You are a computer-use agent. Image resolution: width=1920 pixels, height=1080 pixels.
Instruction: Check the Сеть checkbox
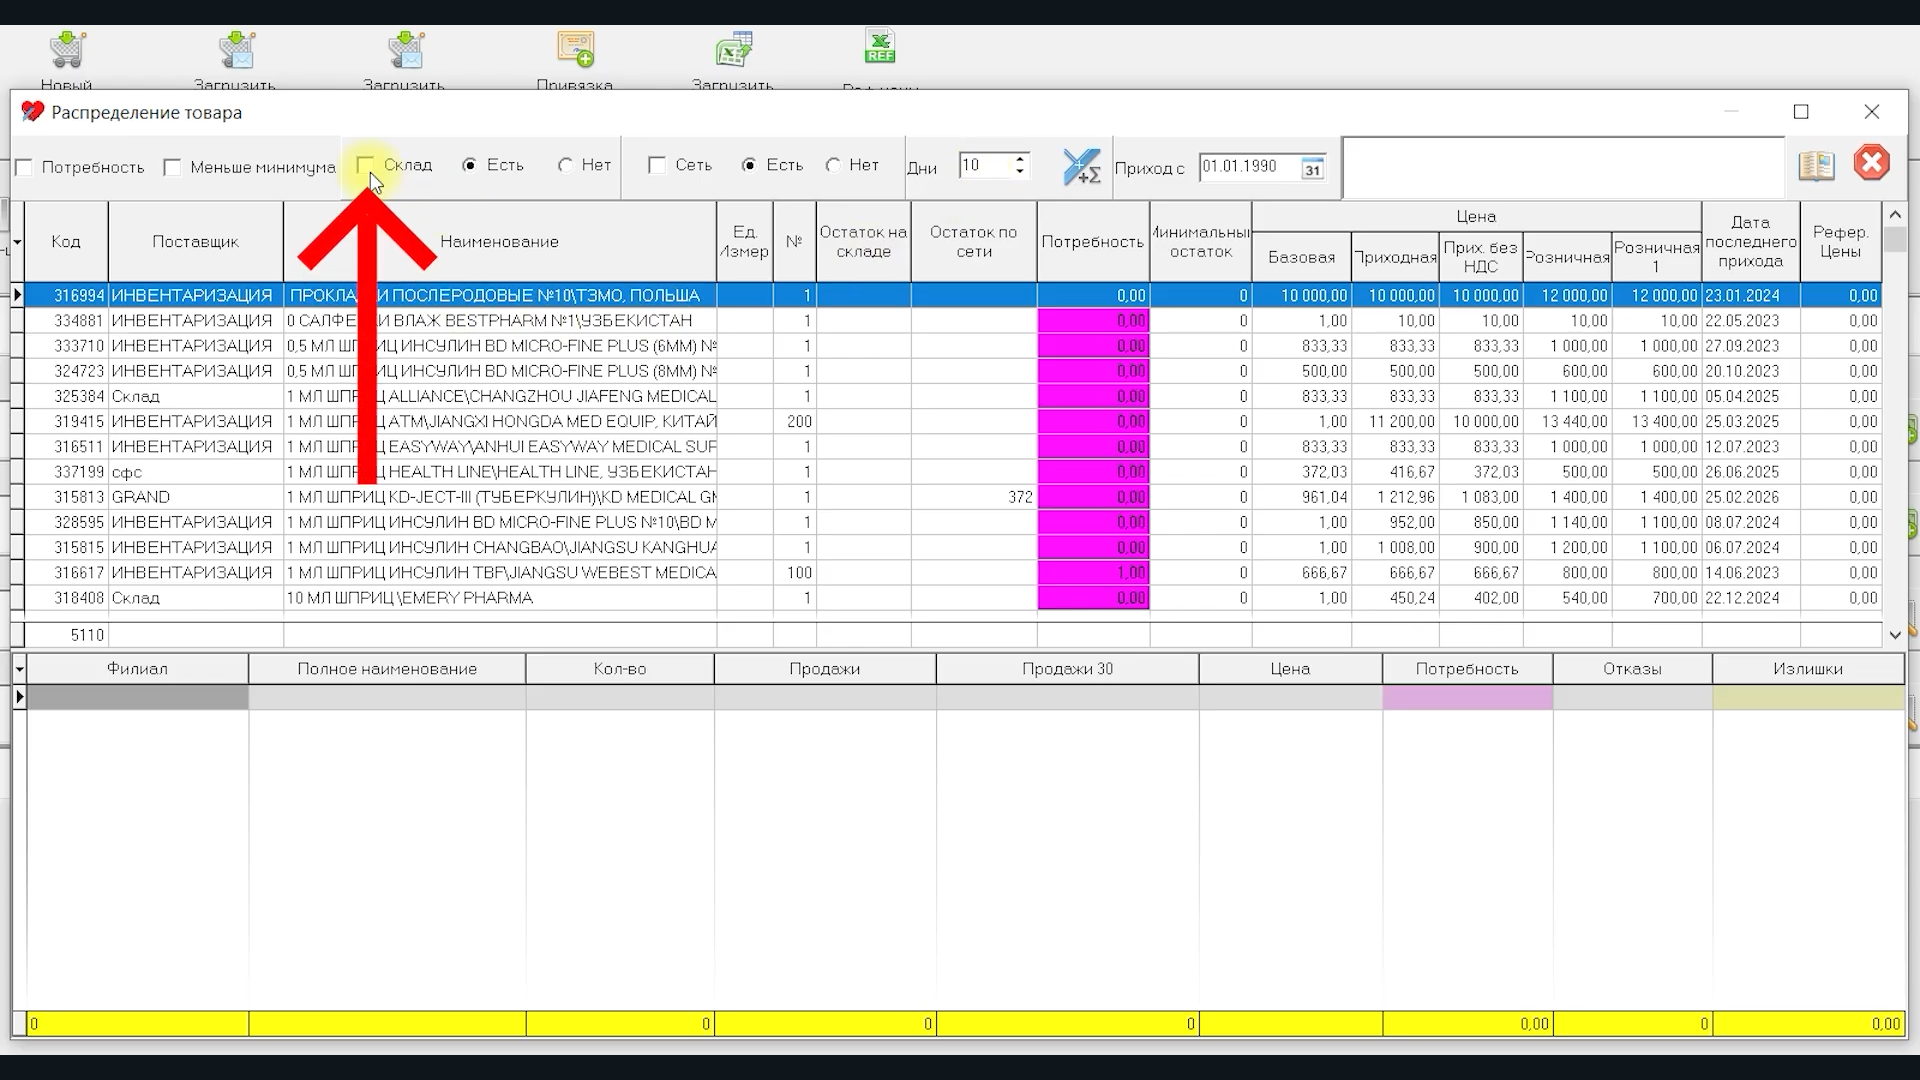click(657, 165)
